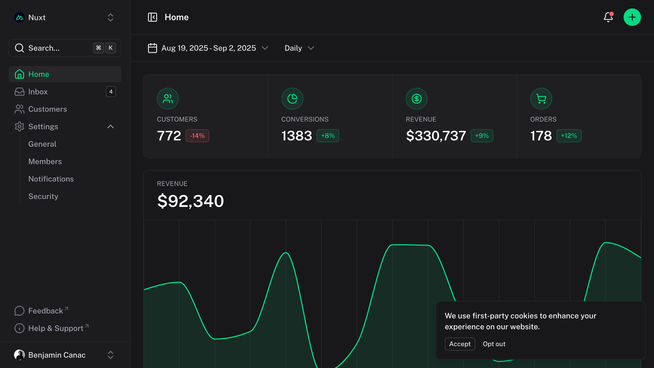Click the ORDERS card label

[x=543, y=120]
